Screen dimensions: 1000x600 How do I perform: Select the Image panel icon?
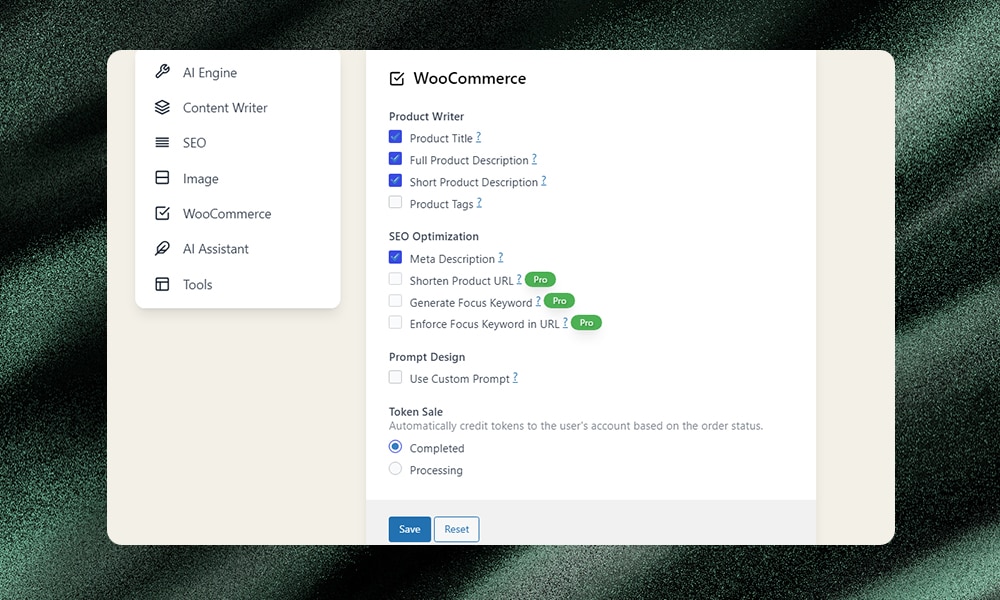163,178
